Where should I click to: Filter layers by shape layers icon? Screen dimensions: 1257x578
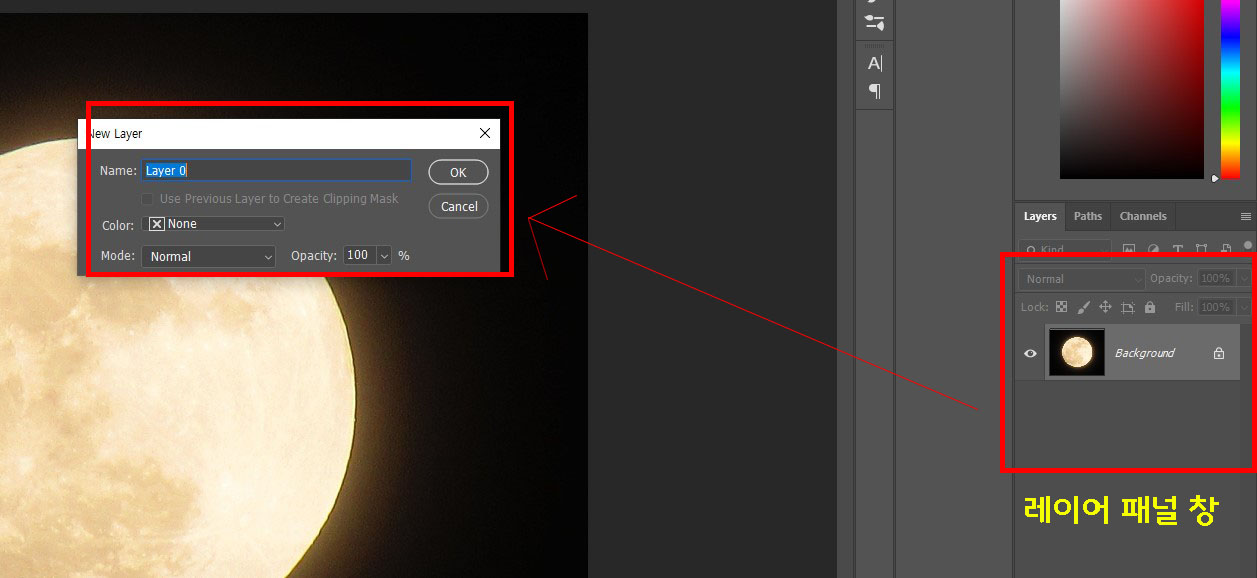tap(1201, 249)
